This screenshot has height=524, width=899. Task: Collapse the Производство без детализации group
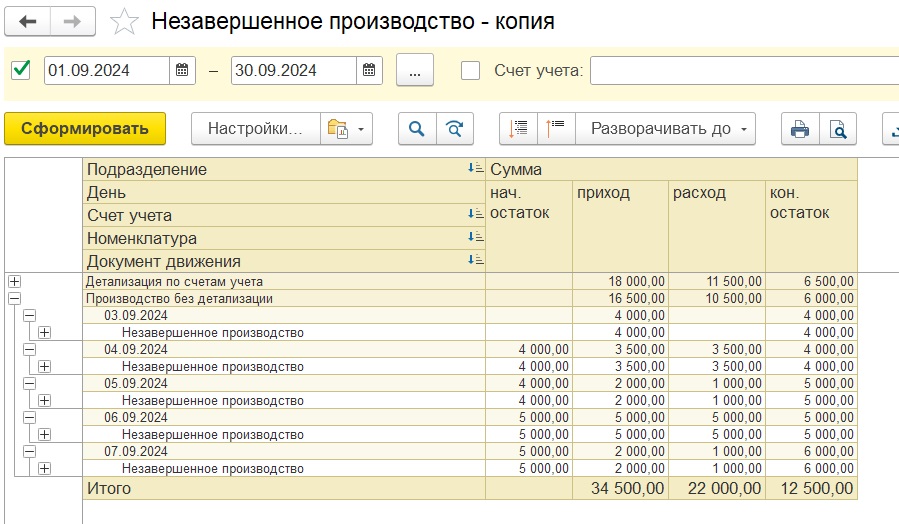[14, 299]
